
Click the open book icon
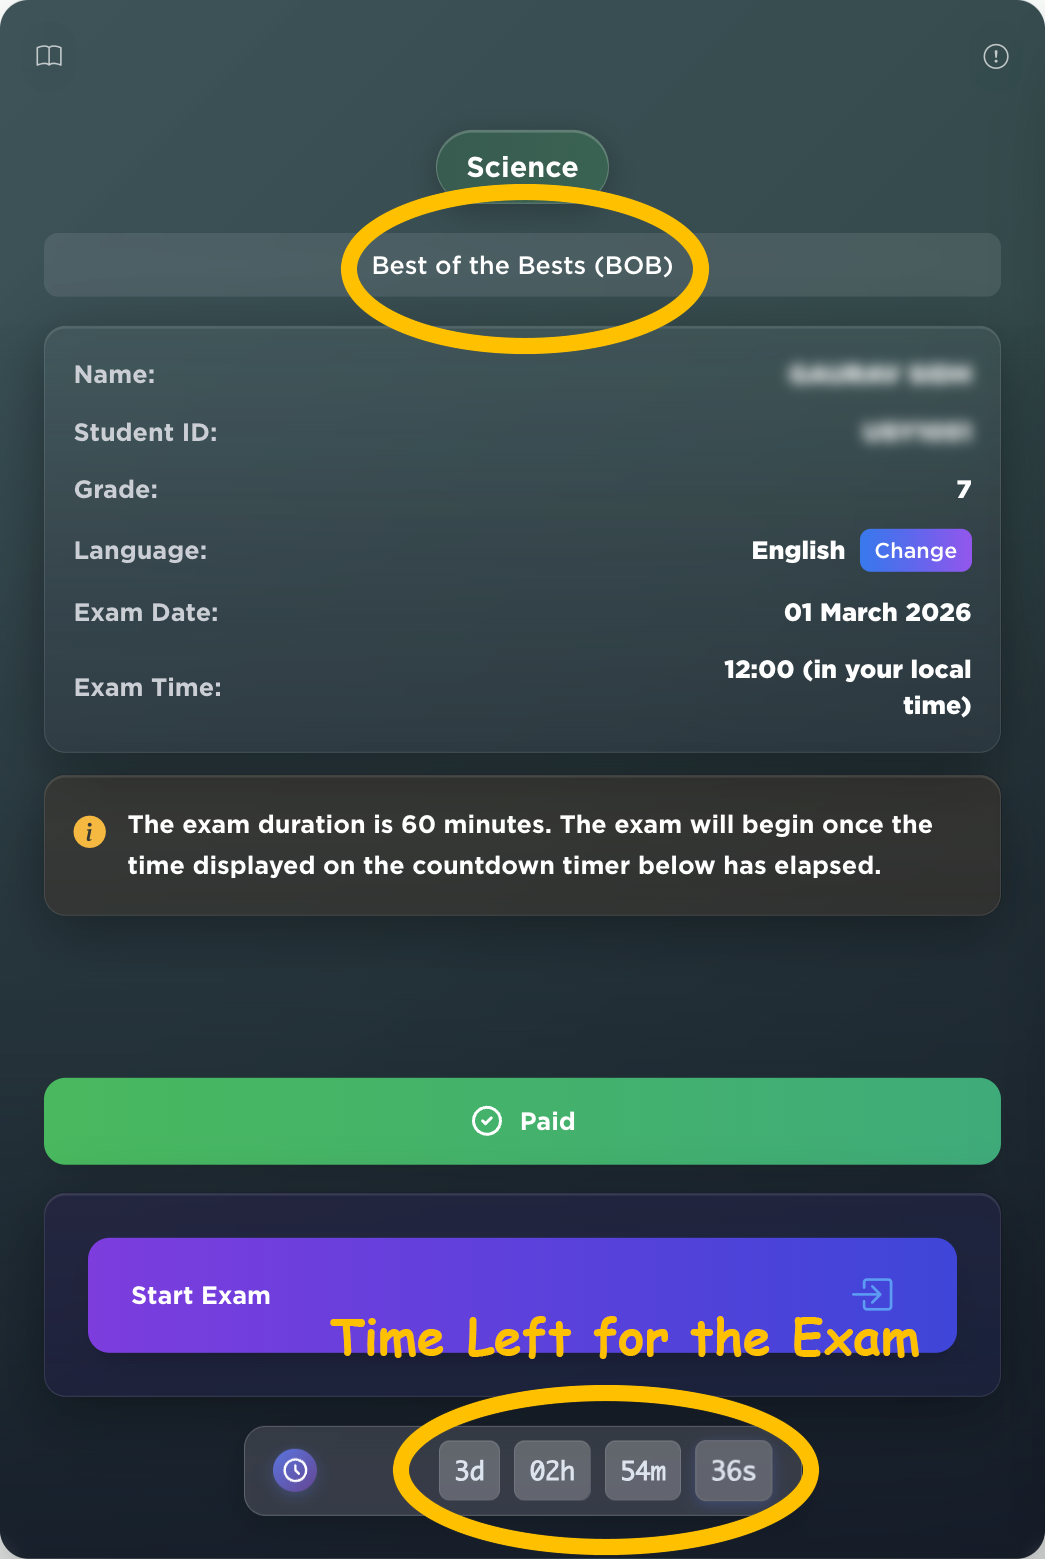[49, 56]
